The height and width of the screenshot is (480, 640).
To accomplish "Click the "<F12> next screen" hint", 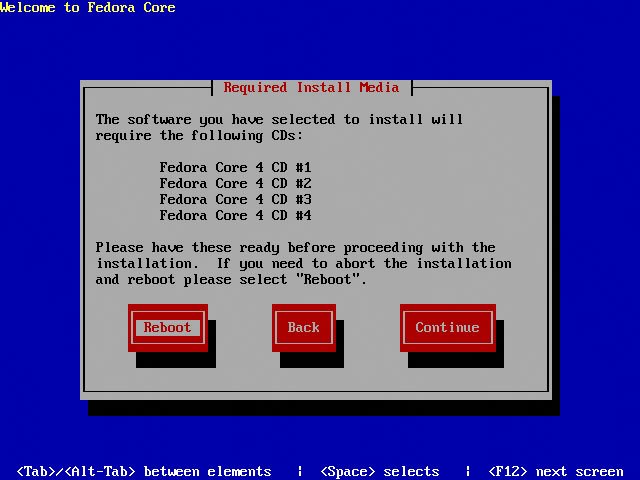I will (x=556, y=471).
